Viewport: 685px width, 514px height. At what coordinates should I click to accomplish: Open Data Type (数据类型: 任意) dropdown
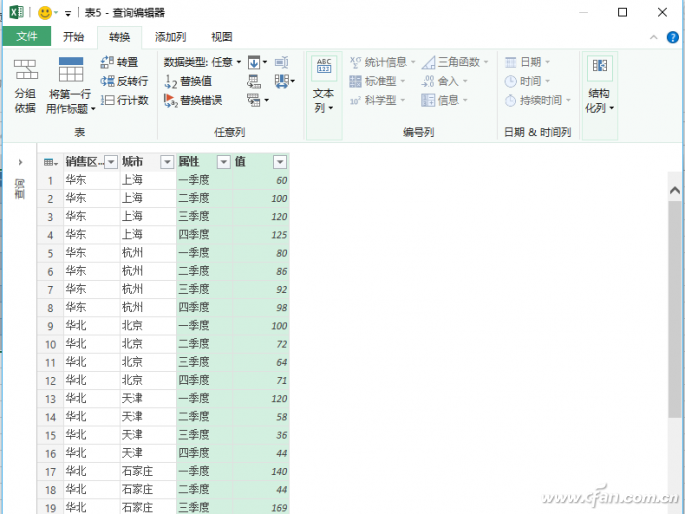click(202, 62)
